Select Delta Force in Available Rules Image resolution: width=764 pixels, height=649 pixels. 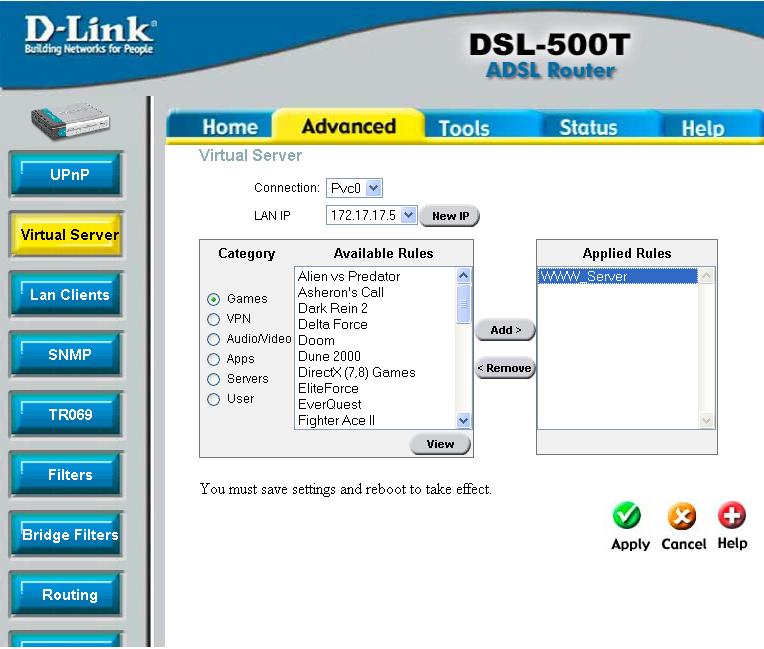tap(333, 324)
